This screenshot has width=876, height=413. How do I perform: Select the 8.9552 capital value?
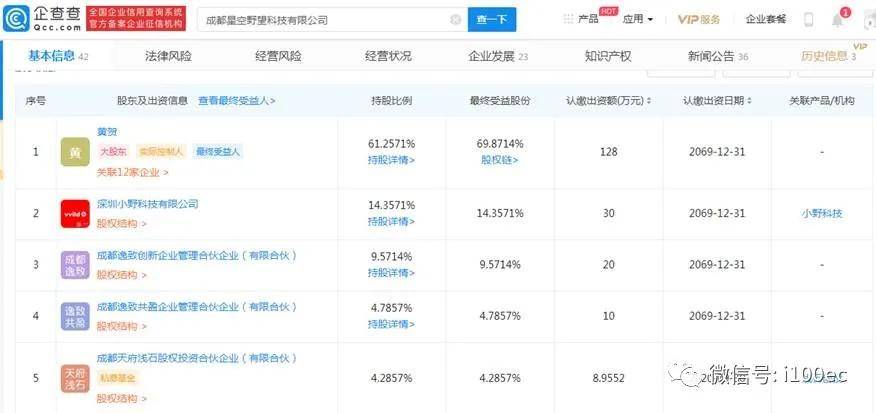609,378
